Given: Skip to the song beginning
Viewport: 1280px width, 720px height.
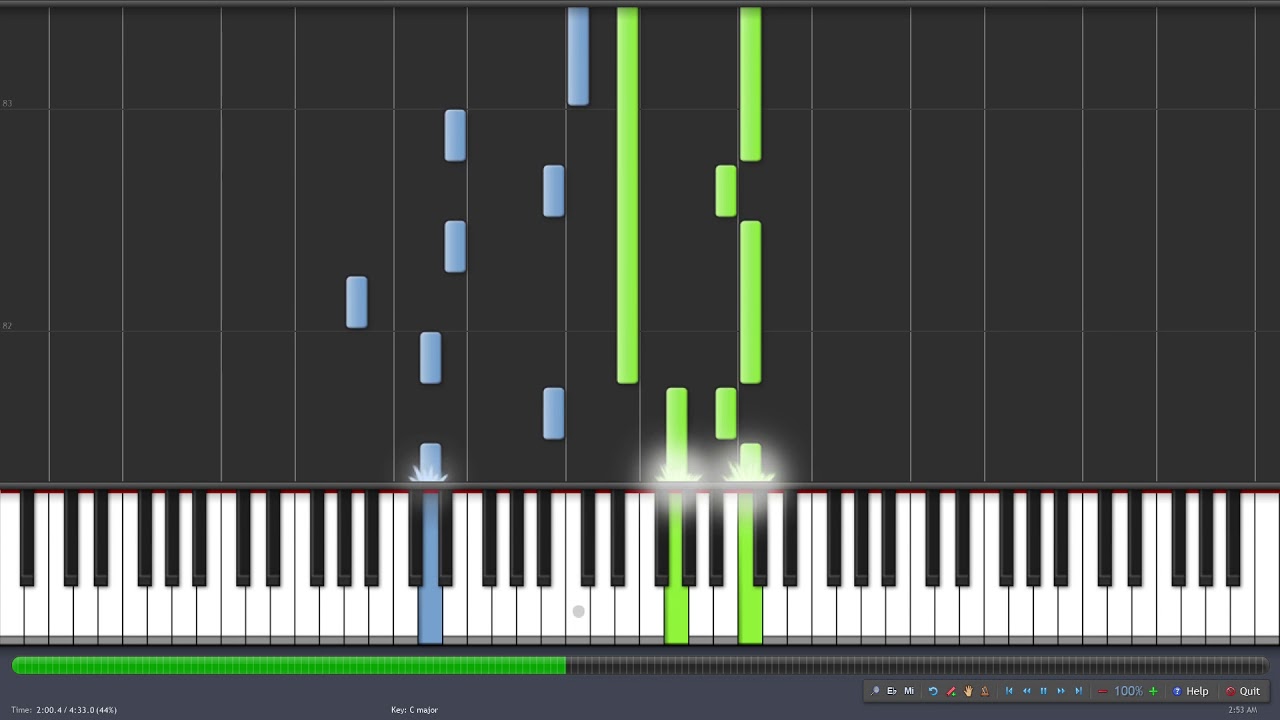Looking at the screenshot, I should pyautogui.click(x=1009, y=691).
